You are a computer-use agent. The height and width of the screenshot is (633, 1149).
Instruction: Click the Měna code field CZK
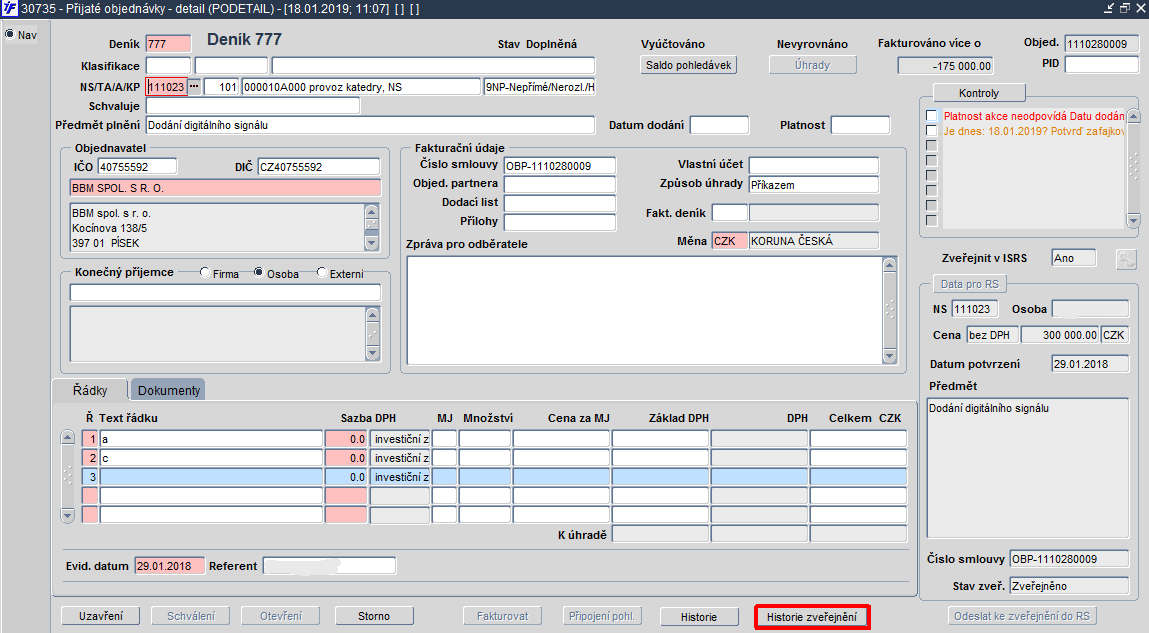(730, 241)
